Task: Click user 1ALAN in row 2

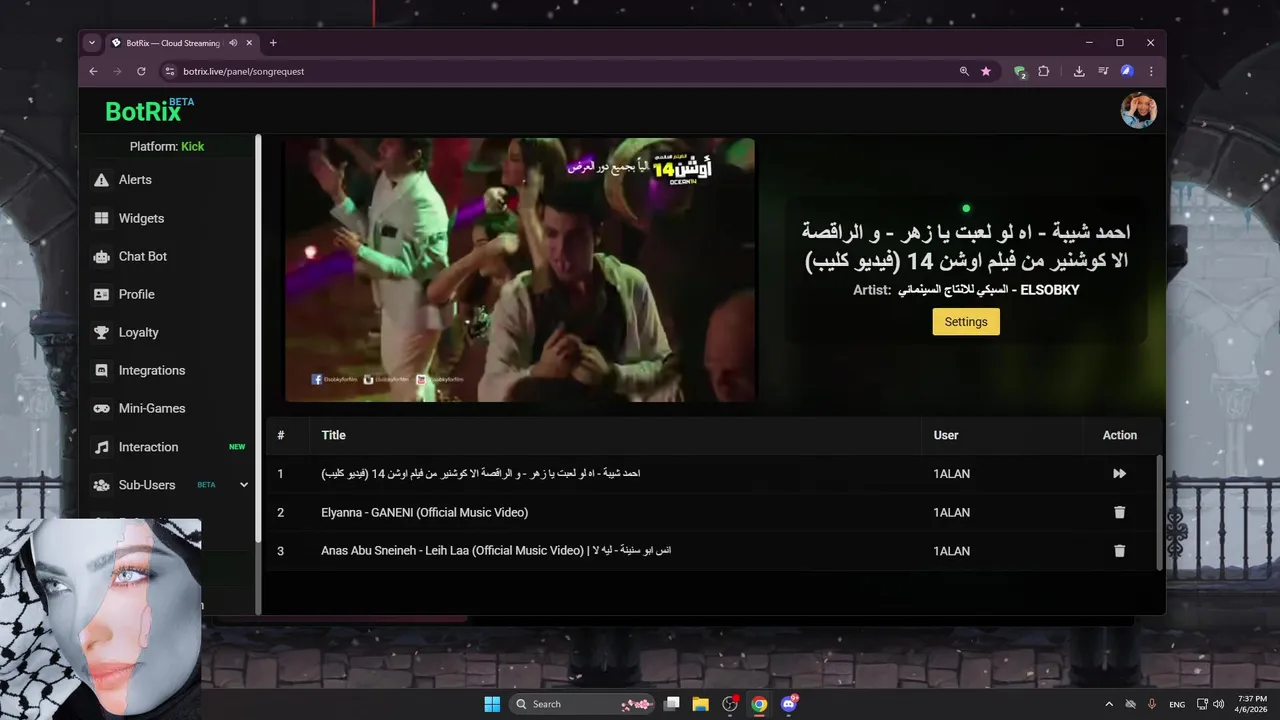Action: (951, 512)
